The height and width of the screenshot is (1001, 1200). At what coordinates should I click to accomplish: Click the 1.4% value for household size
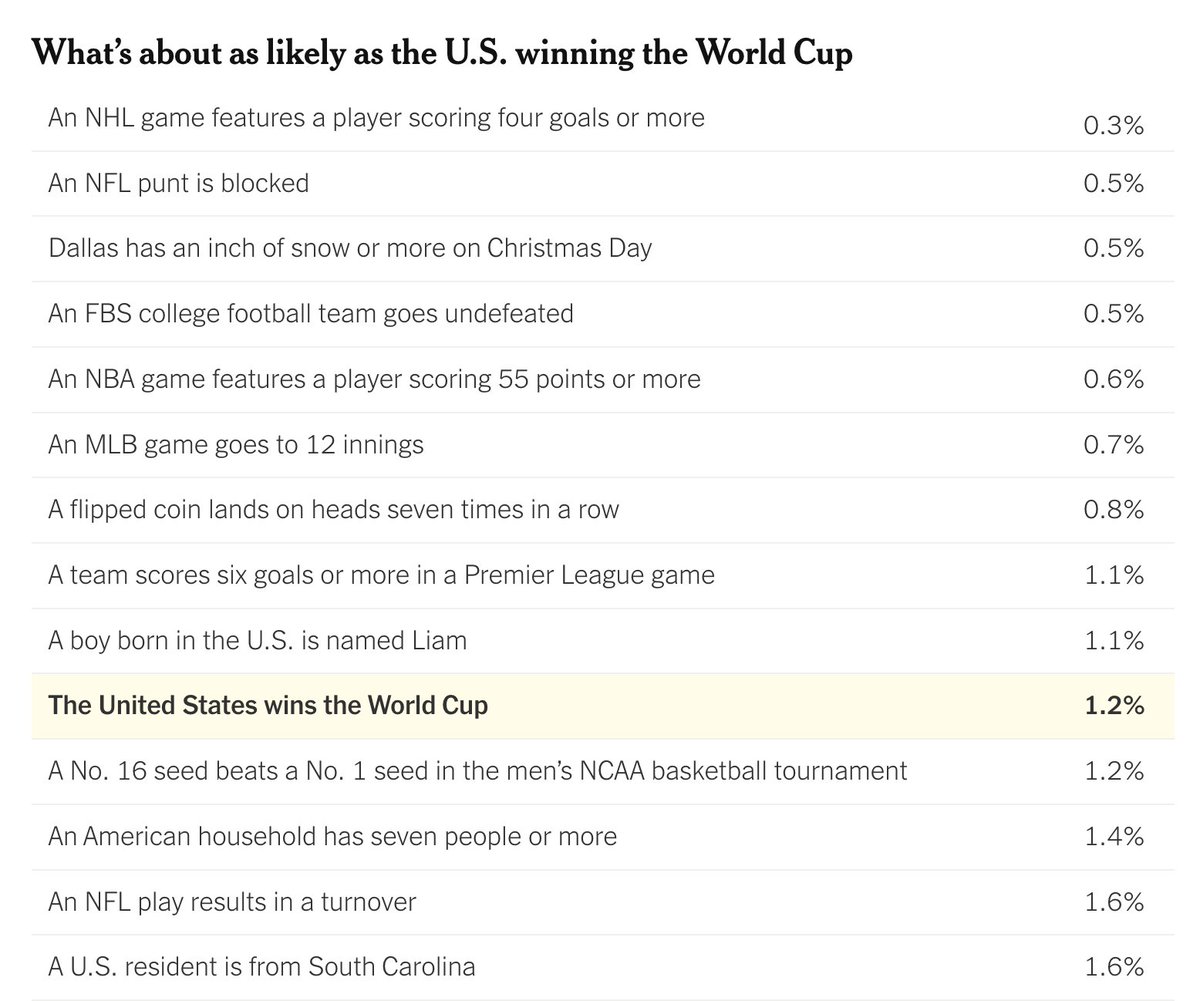(1114, 836)
